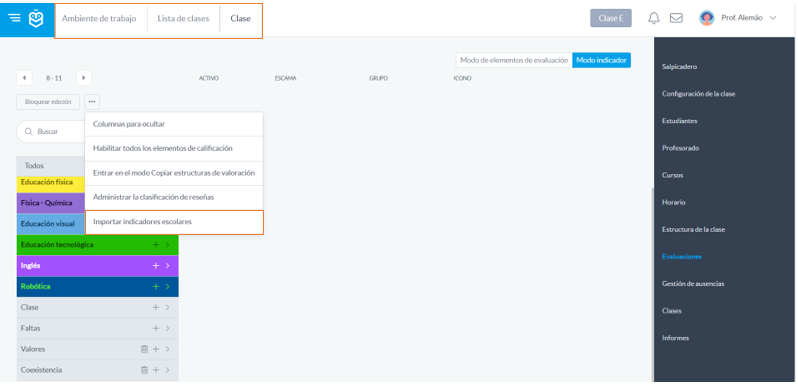
Task: Add item to Faltas row with plus
Action: (x=156, y=328)
